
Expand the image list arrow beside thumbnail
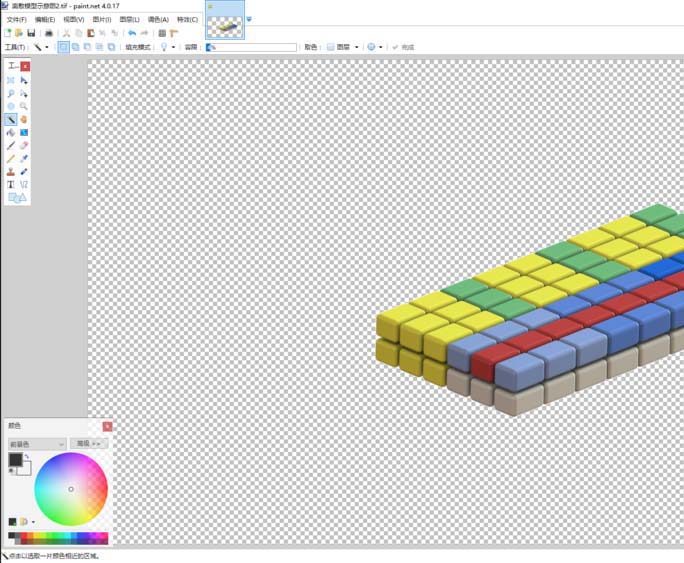(x=249, y=19)
